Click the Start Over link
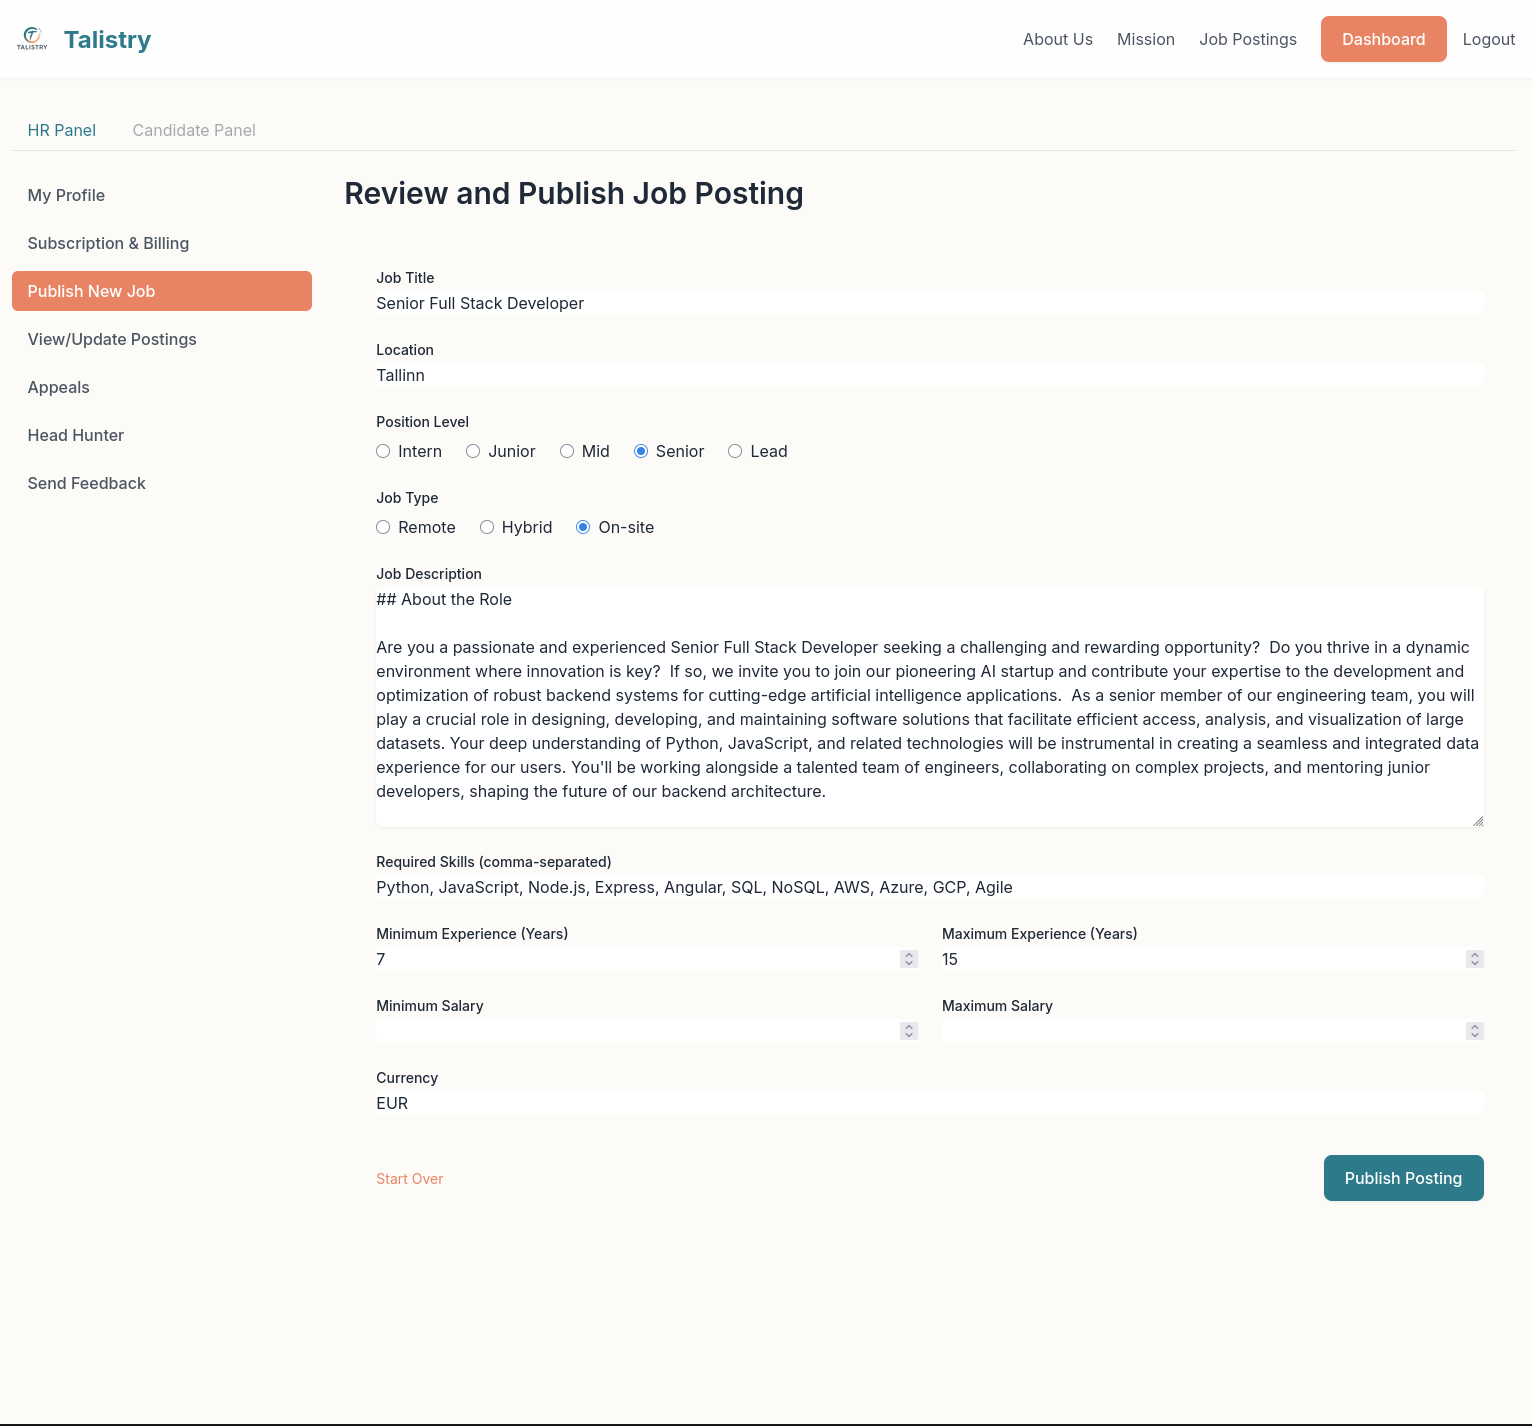The width and height of the screenshot is (1532, 1426). 409,1179
